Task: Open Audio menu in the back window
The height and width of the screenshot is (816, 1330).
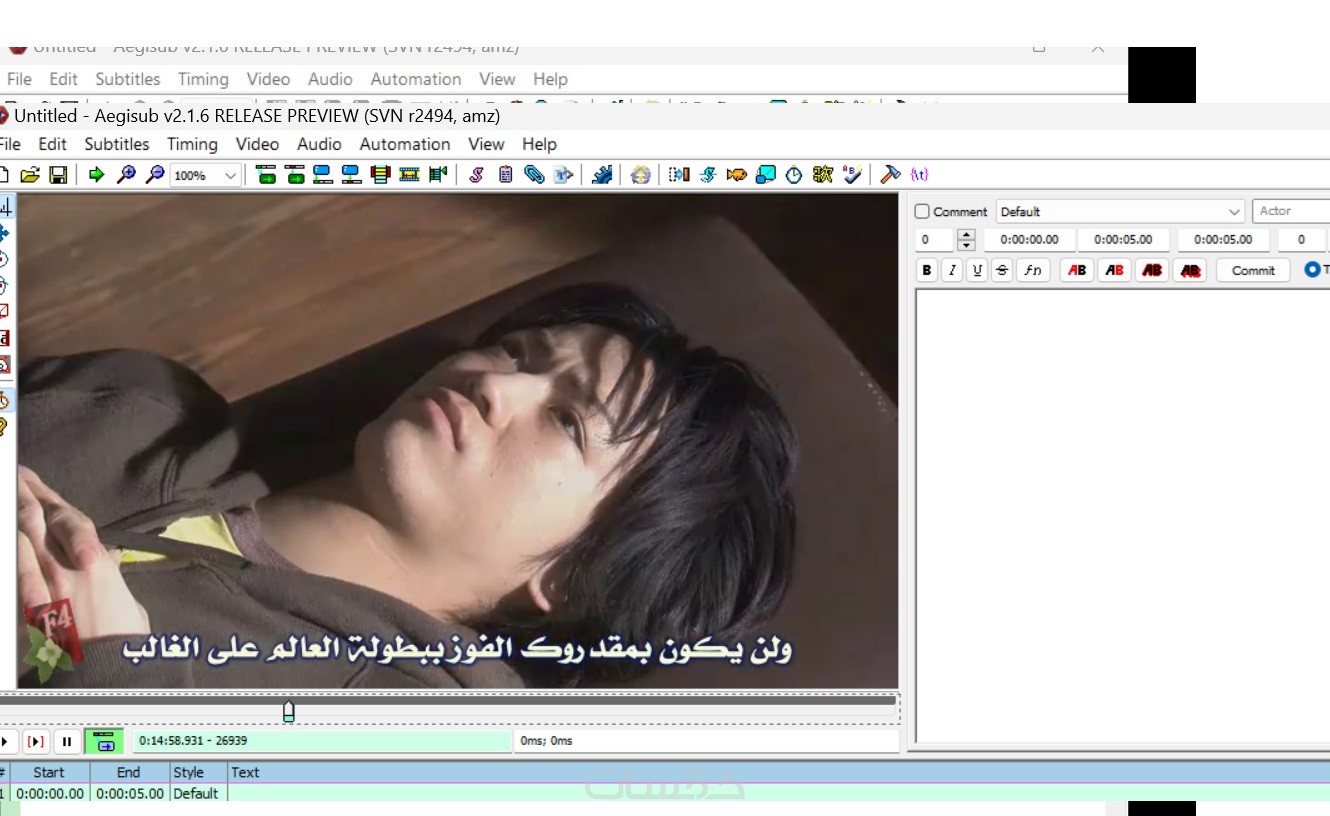Action: click(x=330, y=79)
